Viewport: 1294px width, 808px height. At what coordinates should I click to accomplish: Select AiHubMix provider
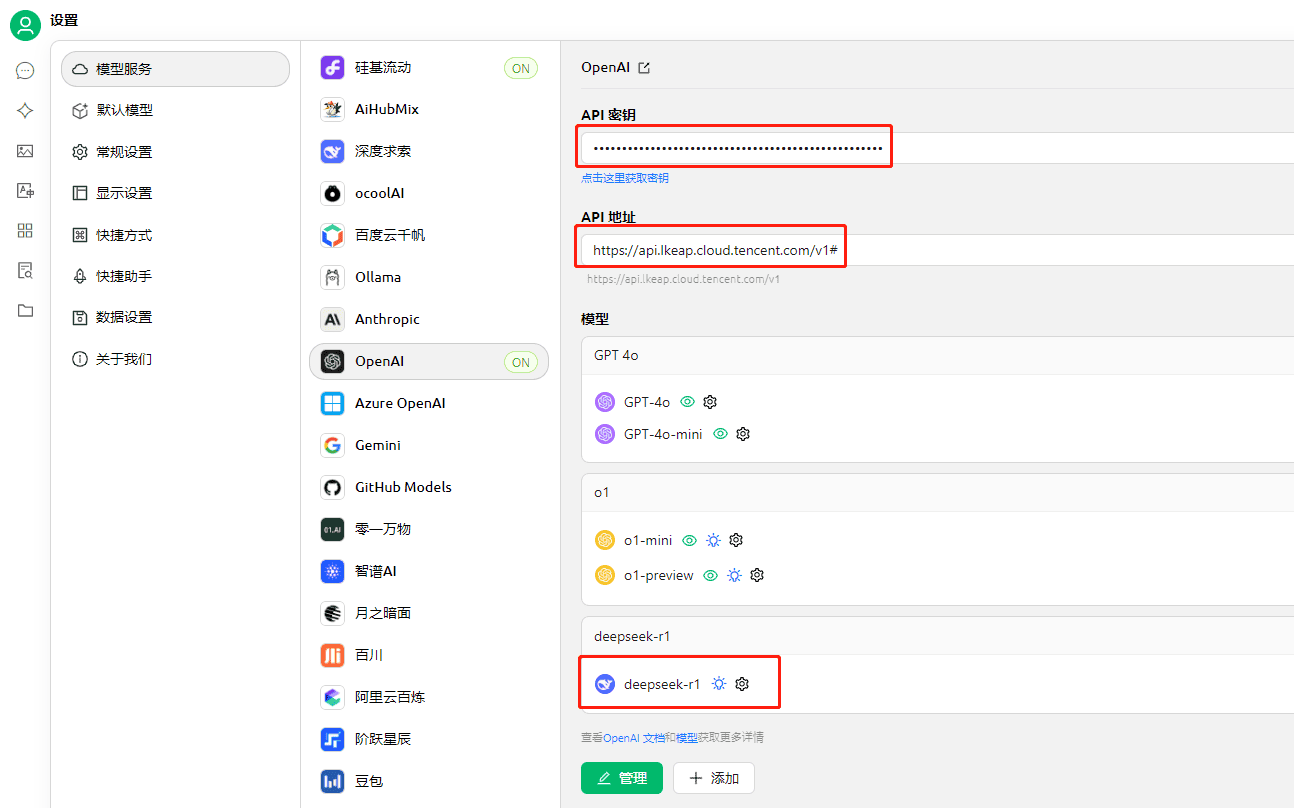click(x=429, y=109)
